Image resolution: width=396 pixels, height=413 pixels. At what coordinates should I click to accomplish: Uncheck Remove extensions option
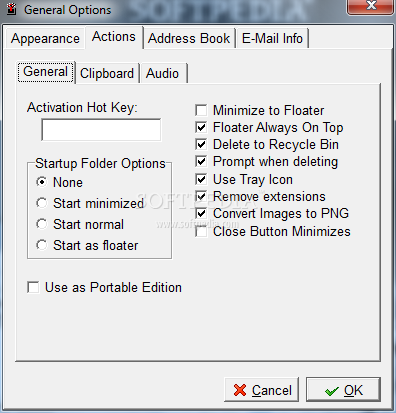pyautogui.click(x=201, y=196)
